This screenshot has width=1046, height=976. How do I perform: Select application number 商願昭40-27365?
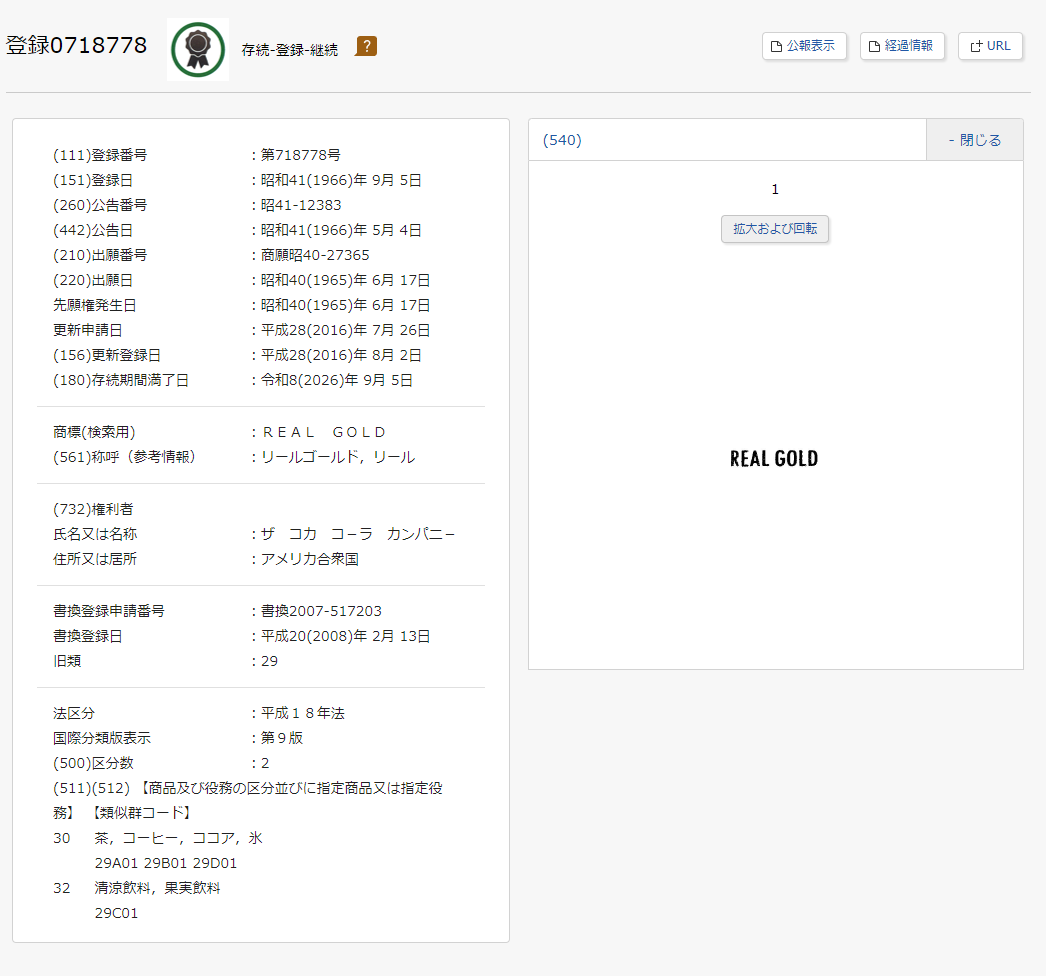point(315,255)
